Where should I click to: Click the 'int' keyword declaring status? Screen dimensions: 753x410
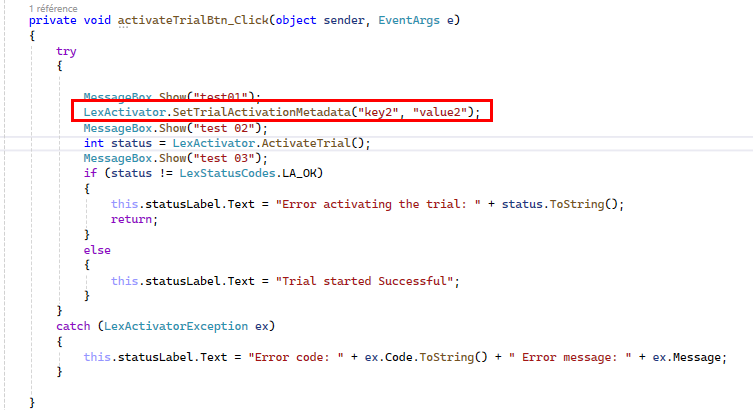coord(94,143)
